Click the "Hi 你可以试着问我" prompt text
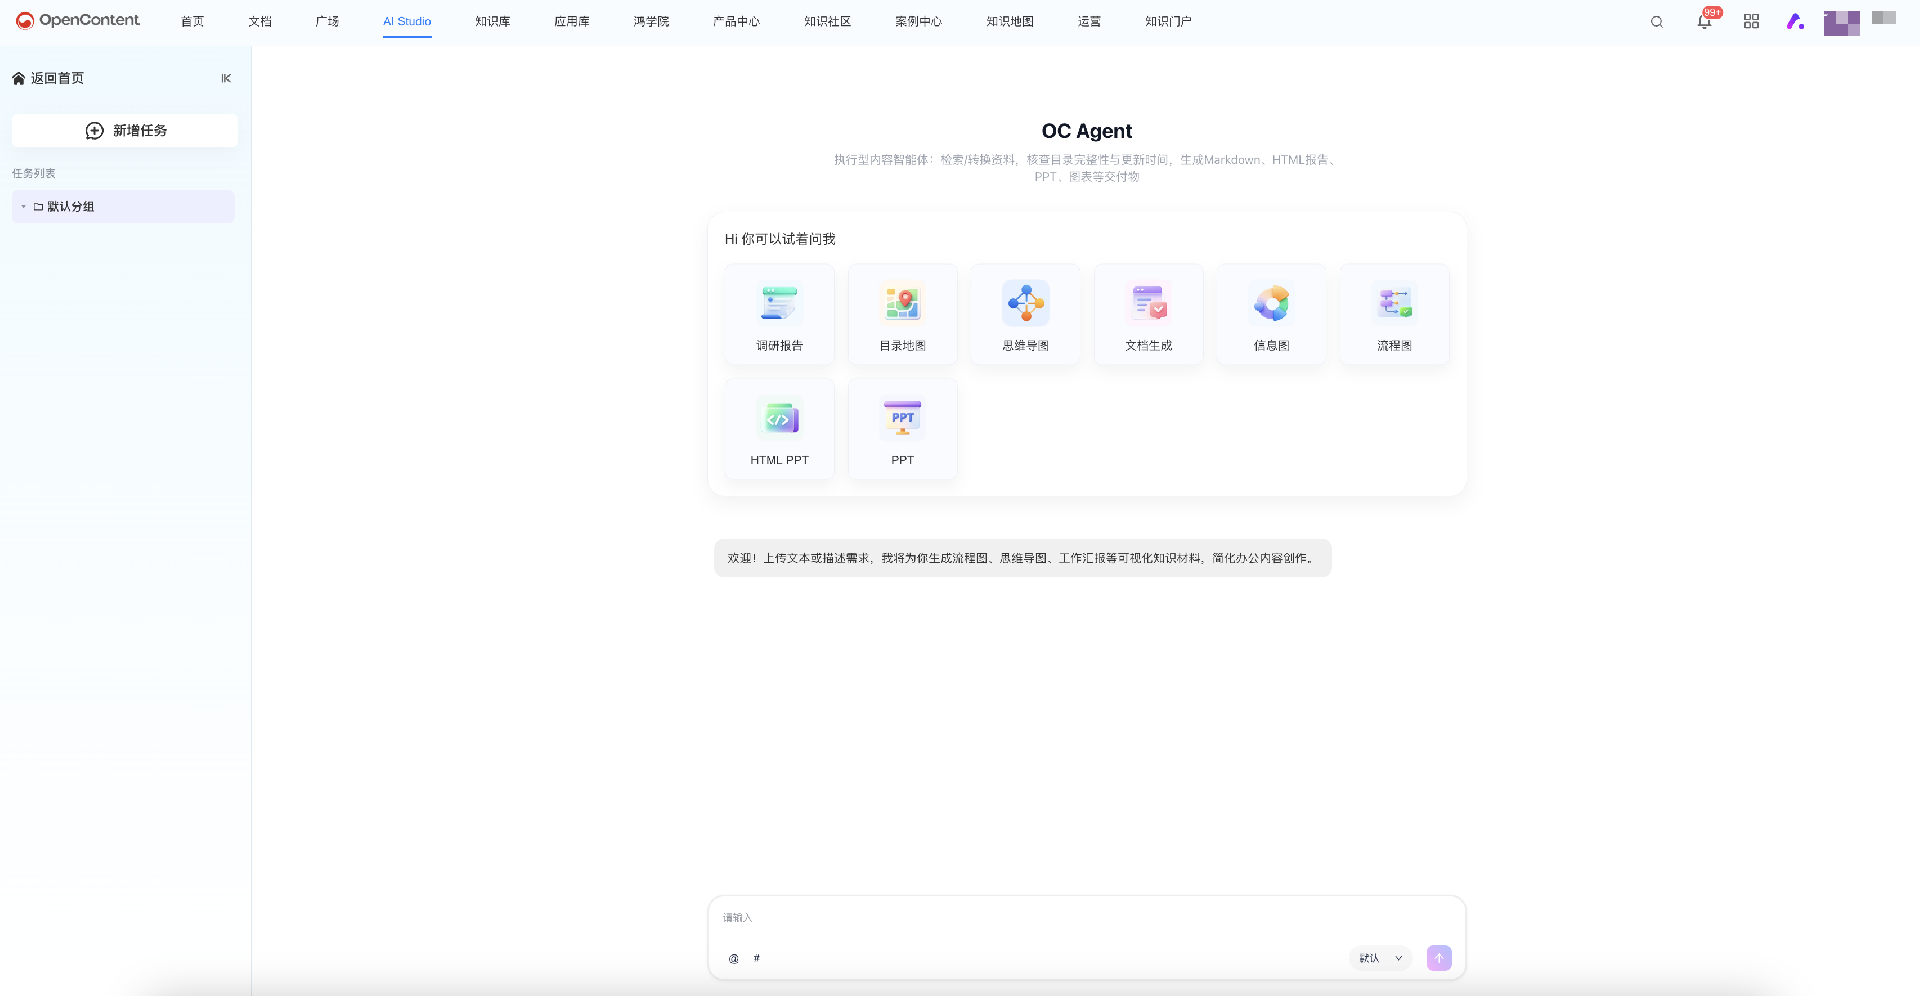Screen dimensions: 1920x996 click(x=780, y=239)
